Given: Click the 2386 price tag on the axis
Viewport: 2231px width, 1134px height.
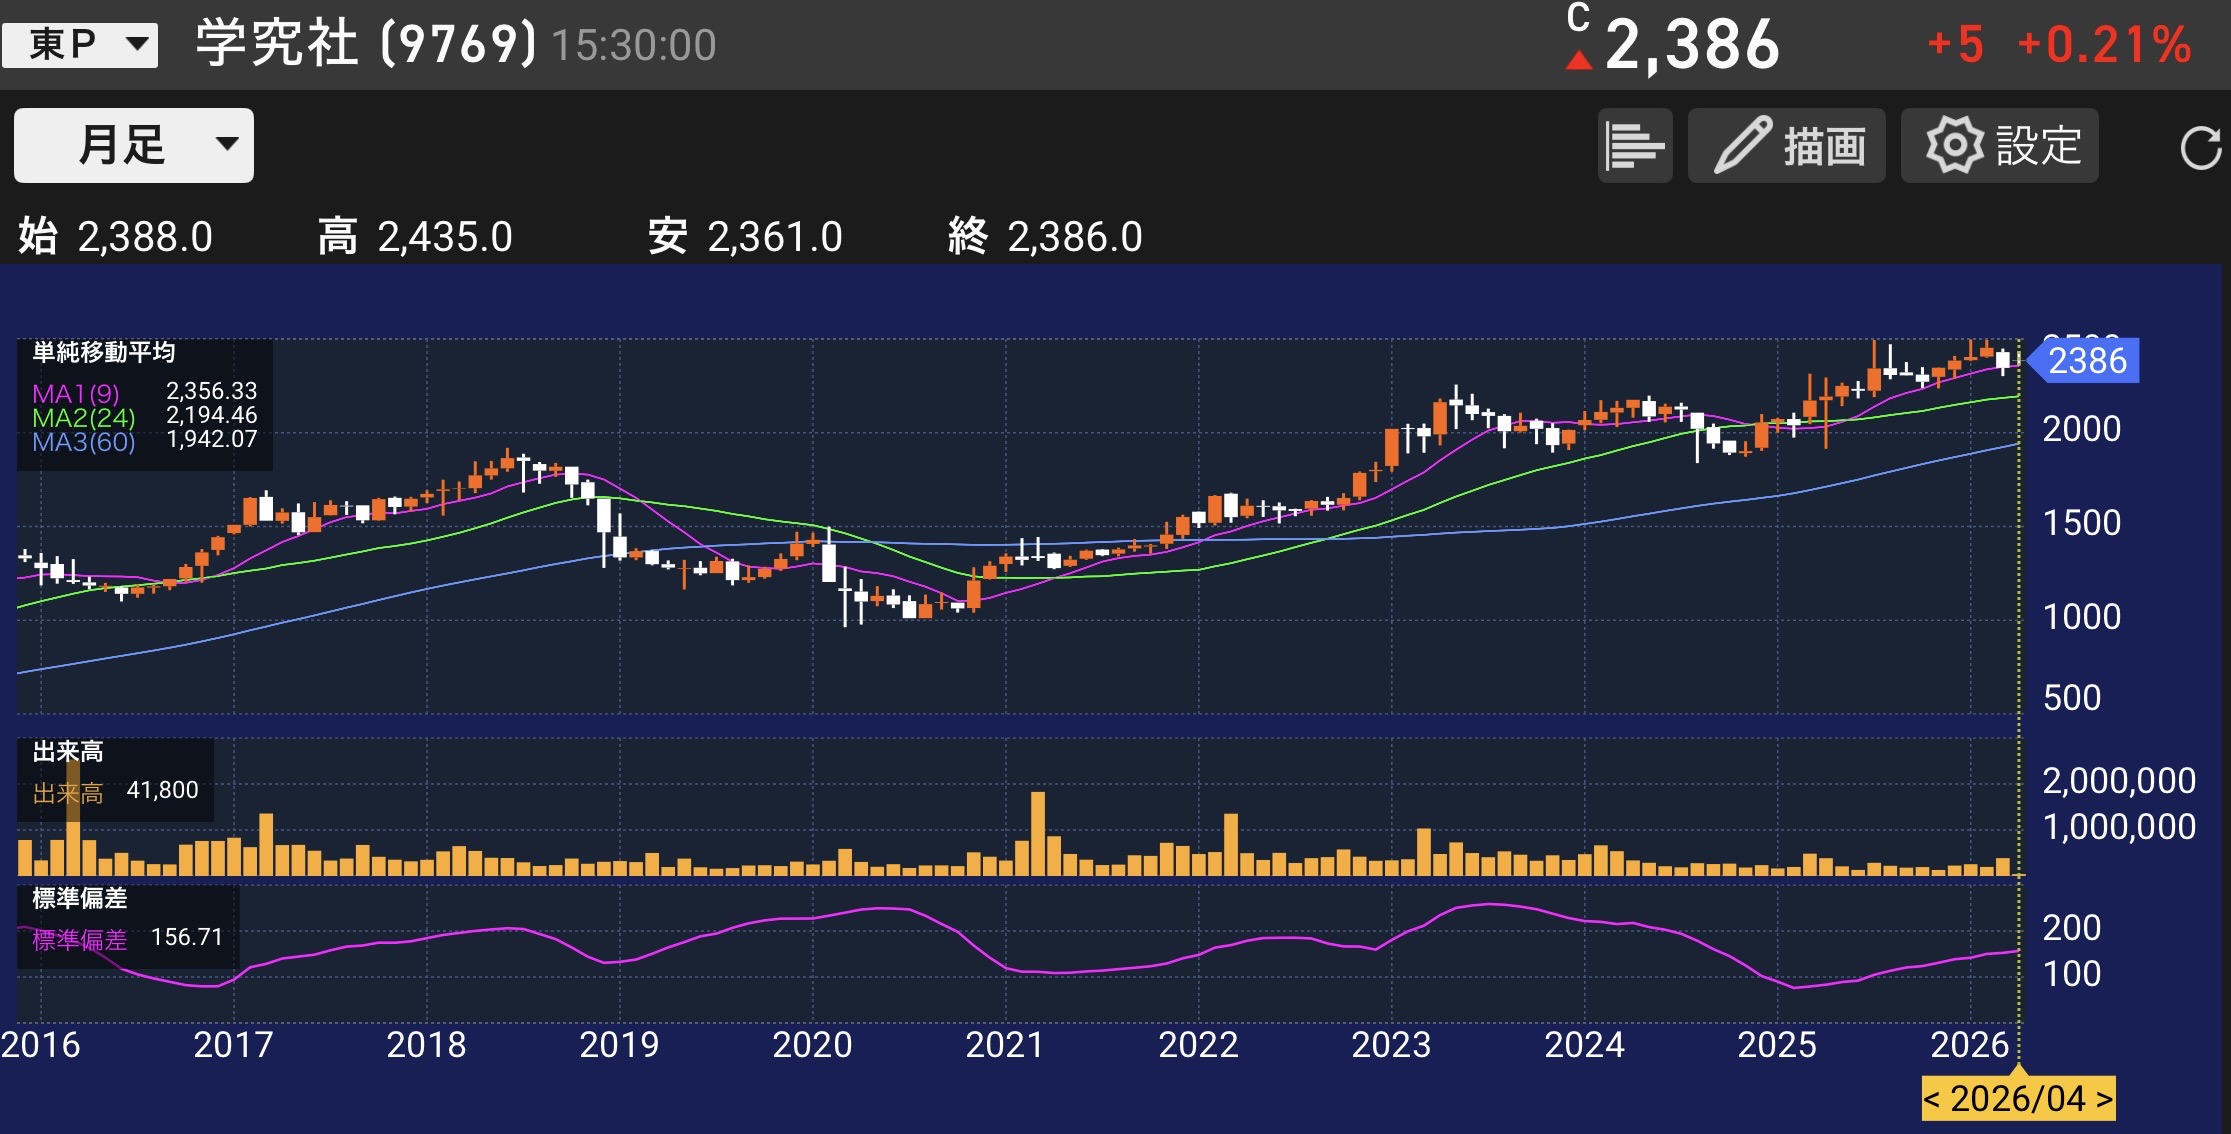Looking at the screenshot, I should click(2090, 362).
